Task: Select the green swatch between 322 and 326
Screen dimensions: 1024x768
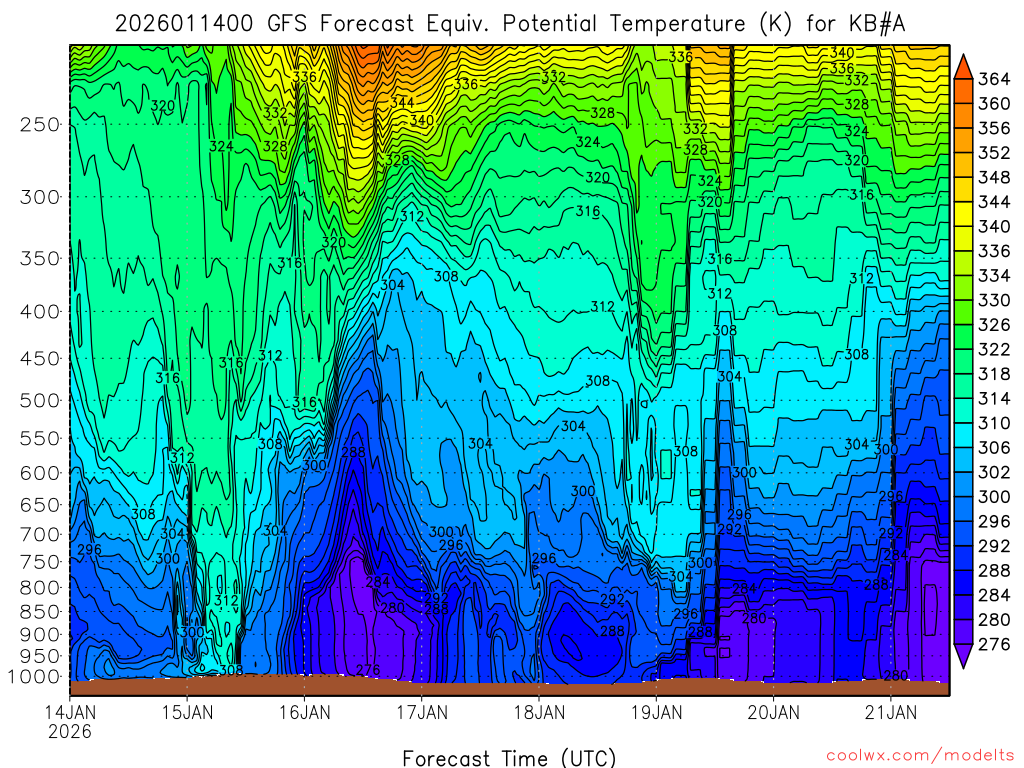Action: pos(966,337)
